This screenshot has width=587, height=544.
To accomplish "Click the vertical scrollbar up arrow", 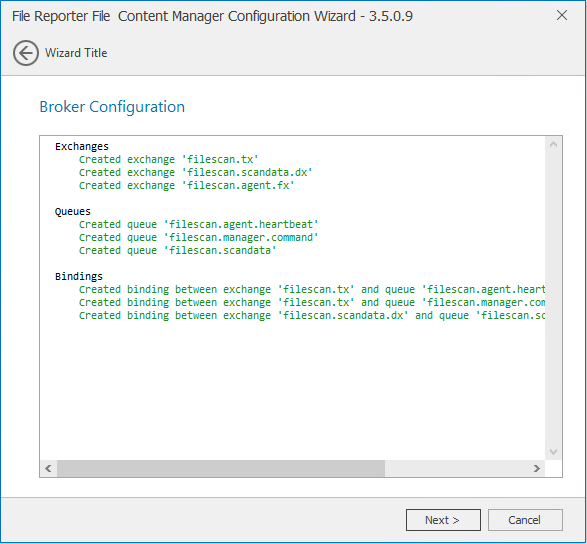I will (553, 145).
